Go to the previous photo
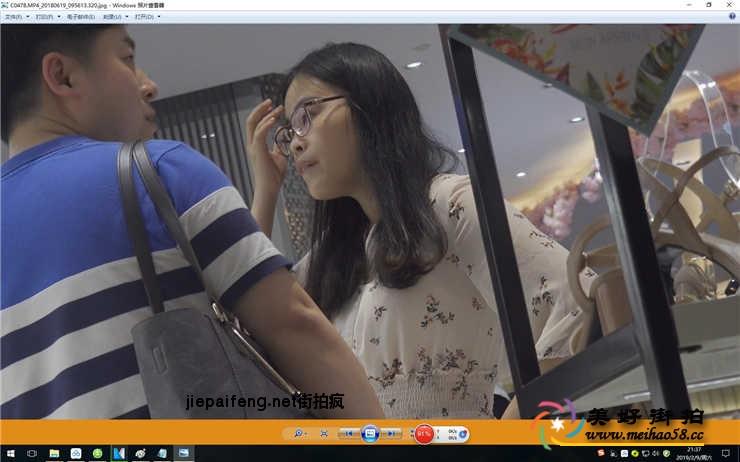The image size is (740, 462). tap(349, 433)
